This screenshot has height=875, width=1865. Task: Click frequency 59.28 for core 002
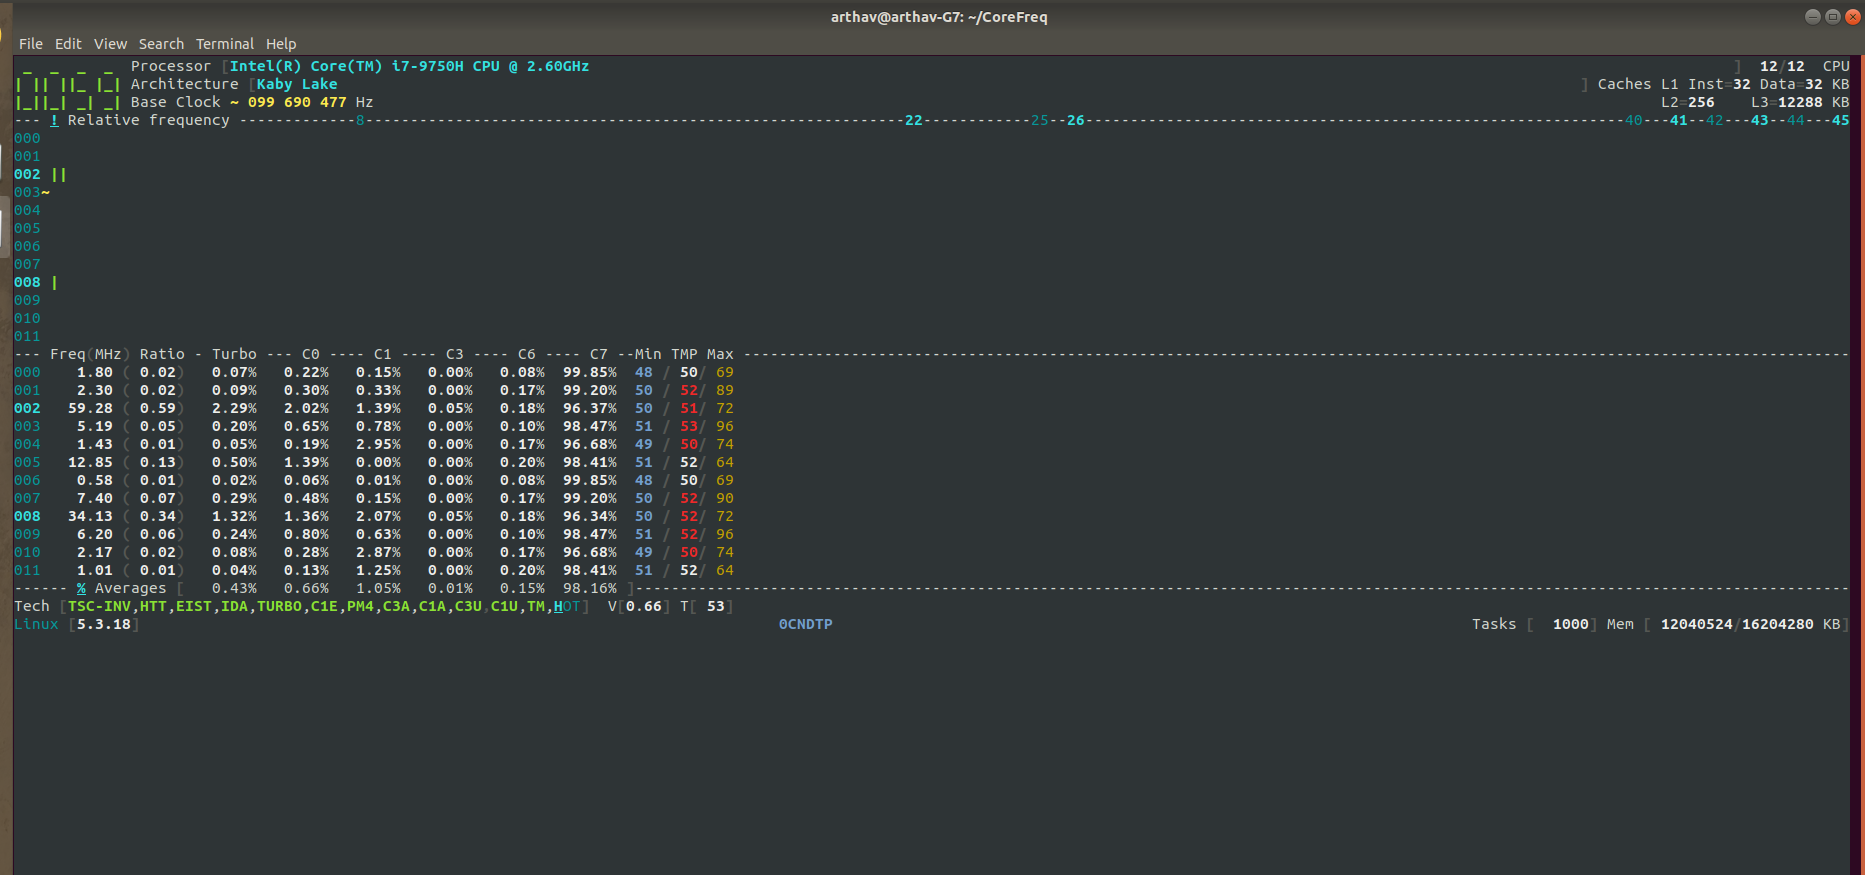[x=90, y=408]
